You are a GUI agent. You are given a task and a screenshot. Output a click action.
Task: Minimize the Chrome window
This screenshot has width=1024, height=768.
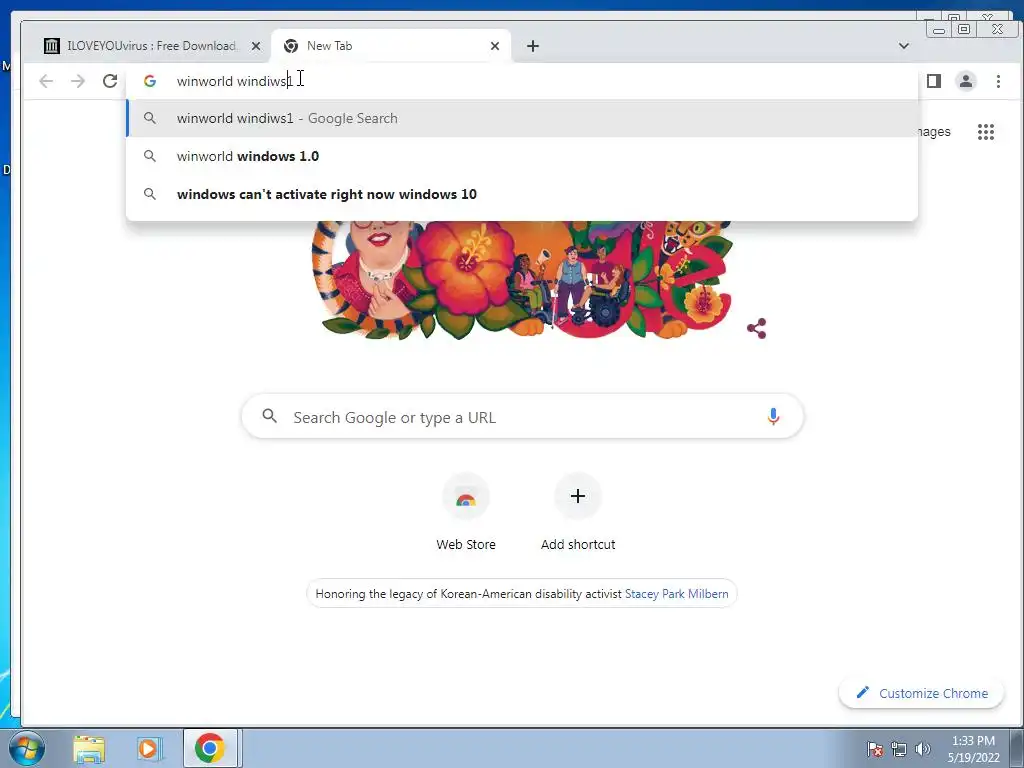click(x=939, y=29)
